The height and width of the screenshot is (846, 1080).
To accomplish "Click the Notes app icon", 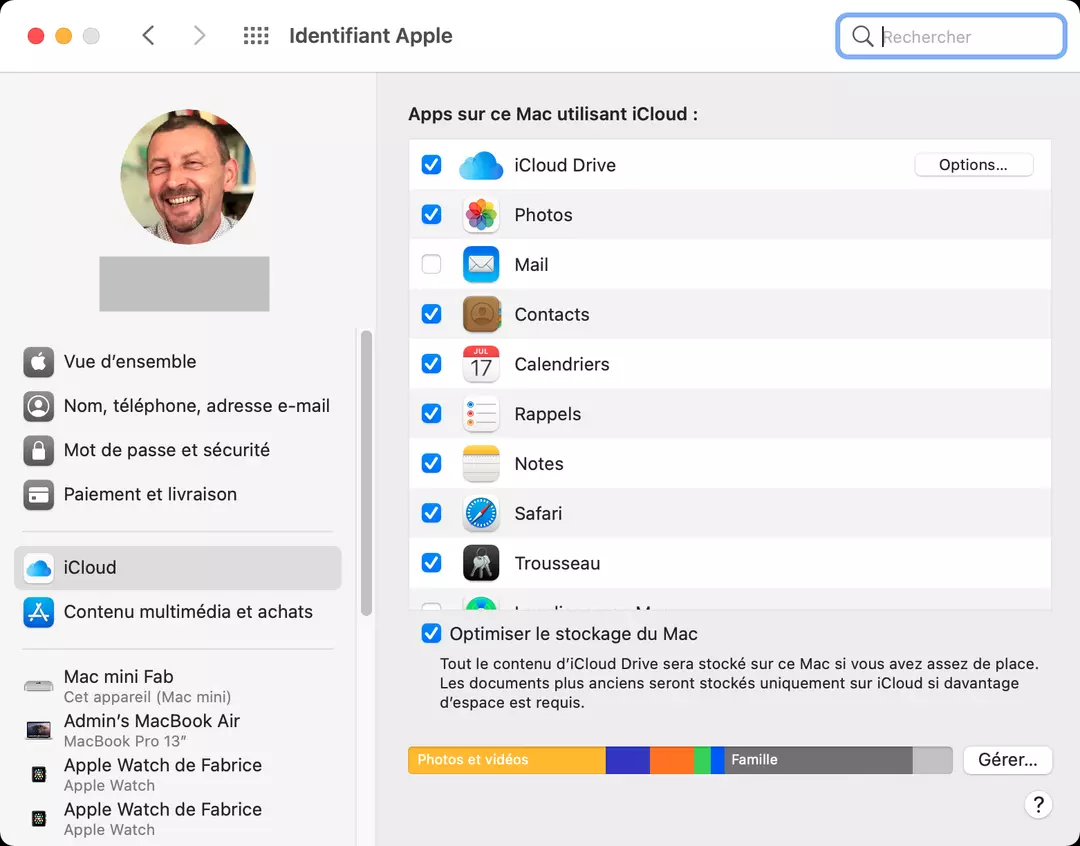I will [x=481, y=463].
